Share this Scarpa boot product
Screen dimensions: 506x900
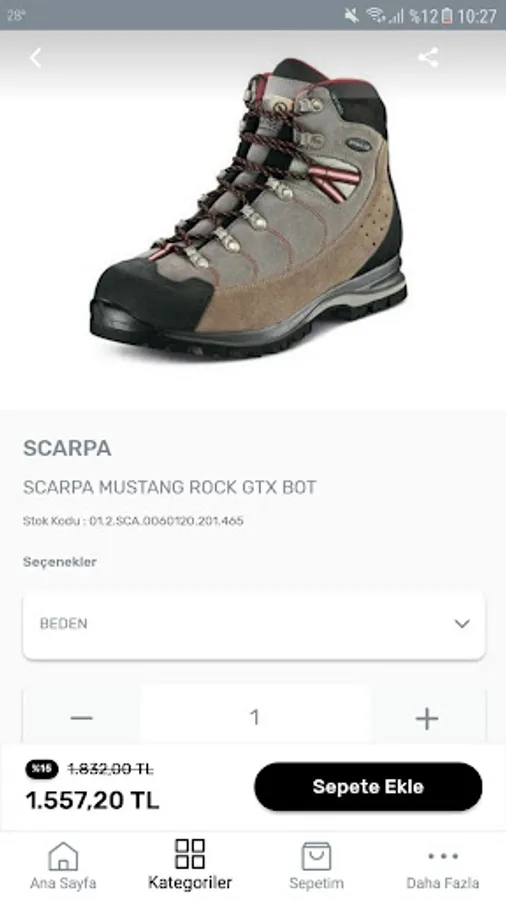pyautogui.click(x=429, y=57)
